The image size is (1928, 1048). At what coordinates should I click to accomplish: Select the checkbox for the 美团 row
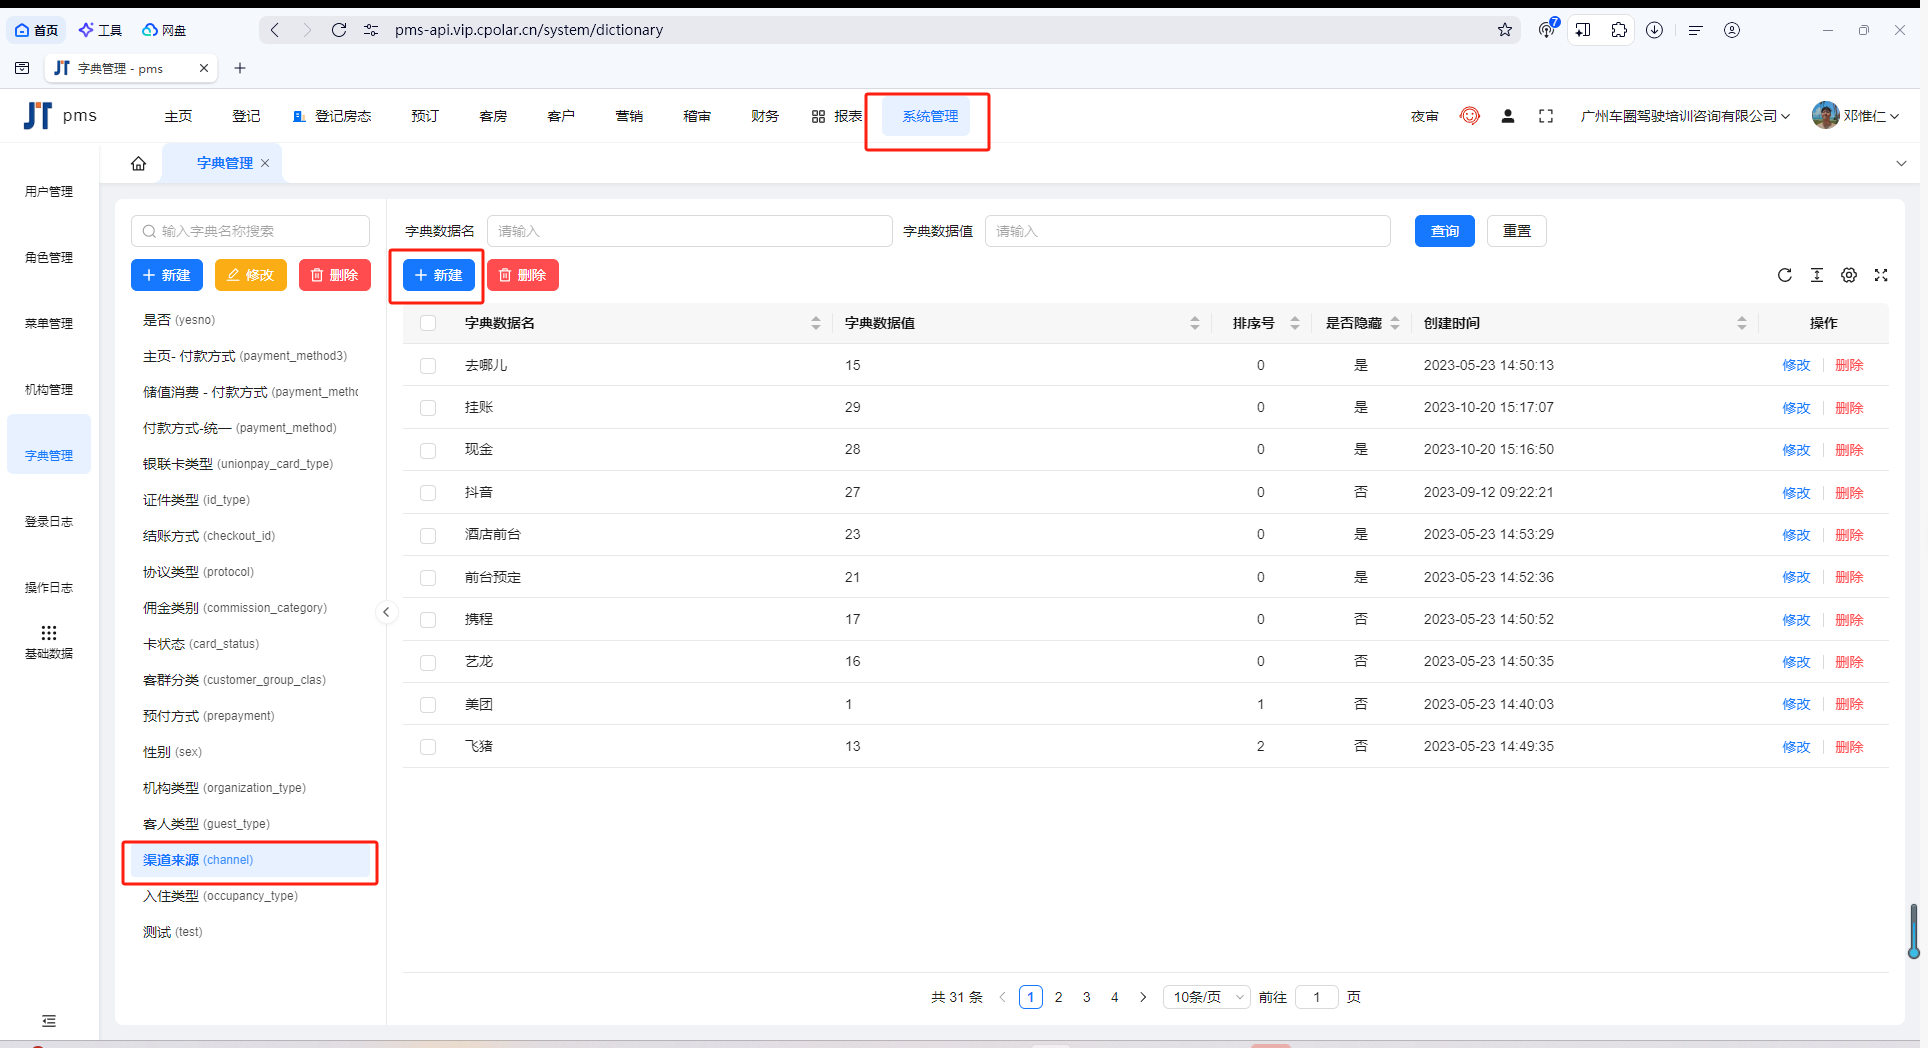[428, 705]
